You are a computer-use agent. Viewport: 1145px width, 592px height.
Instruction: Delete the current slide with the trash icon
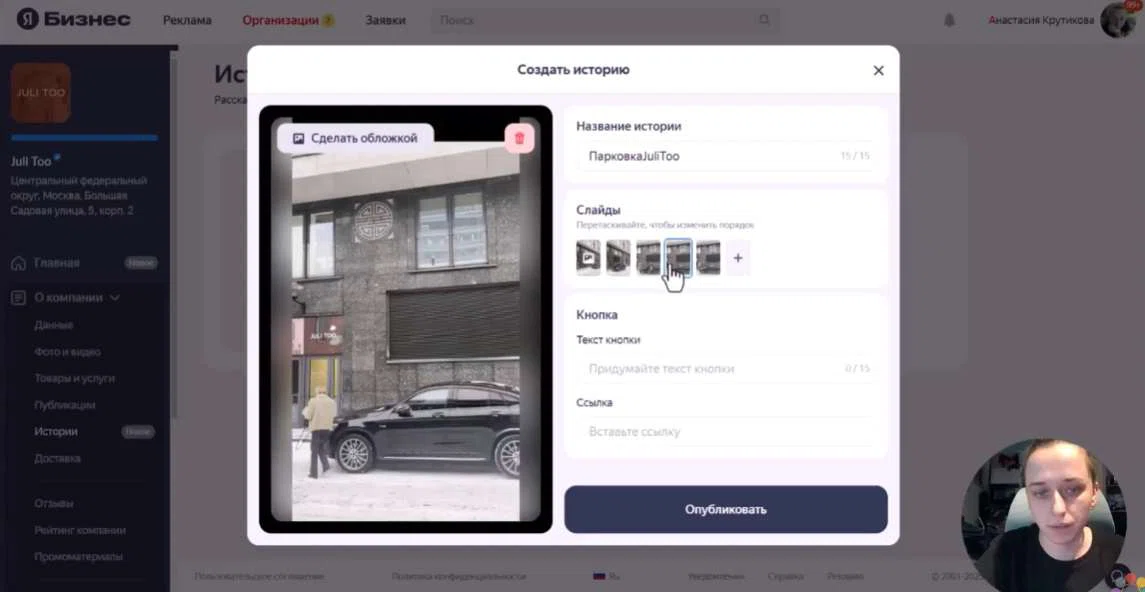tap(519, 138)
